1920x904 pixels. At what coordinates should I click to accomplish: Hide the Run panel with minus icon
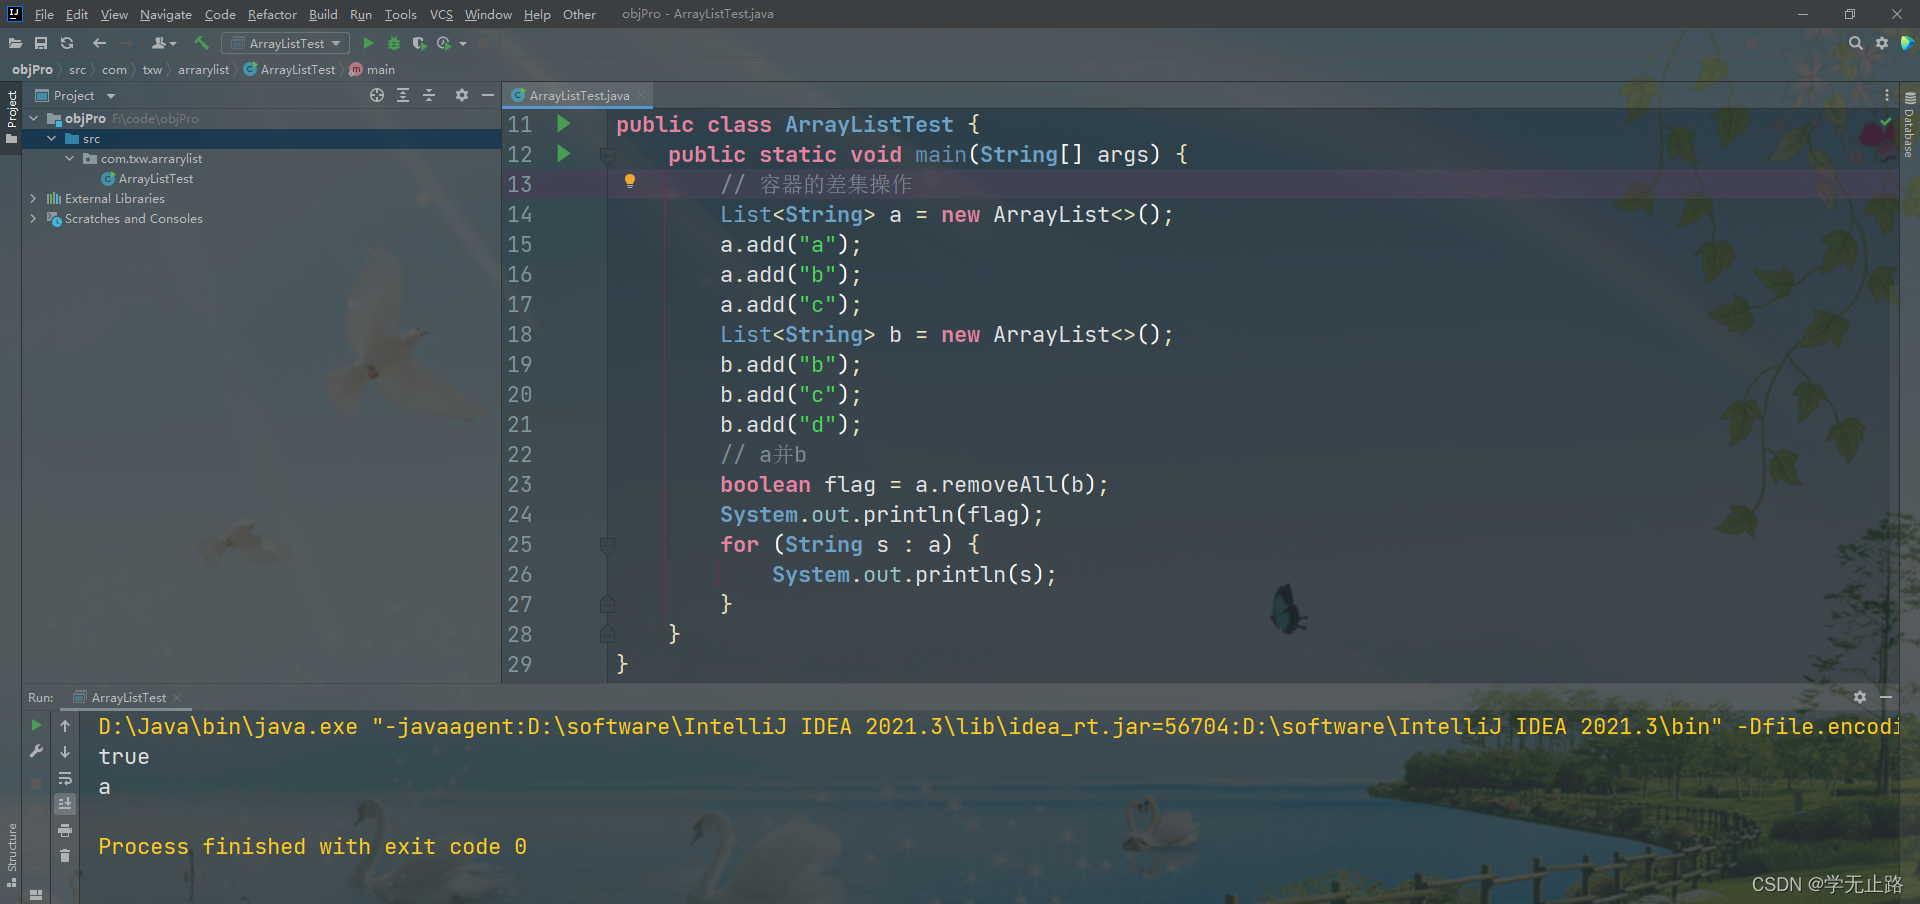[1886, 697]
